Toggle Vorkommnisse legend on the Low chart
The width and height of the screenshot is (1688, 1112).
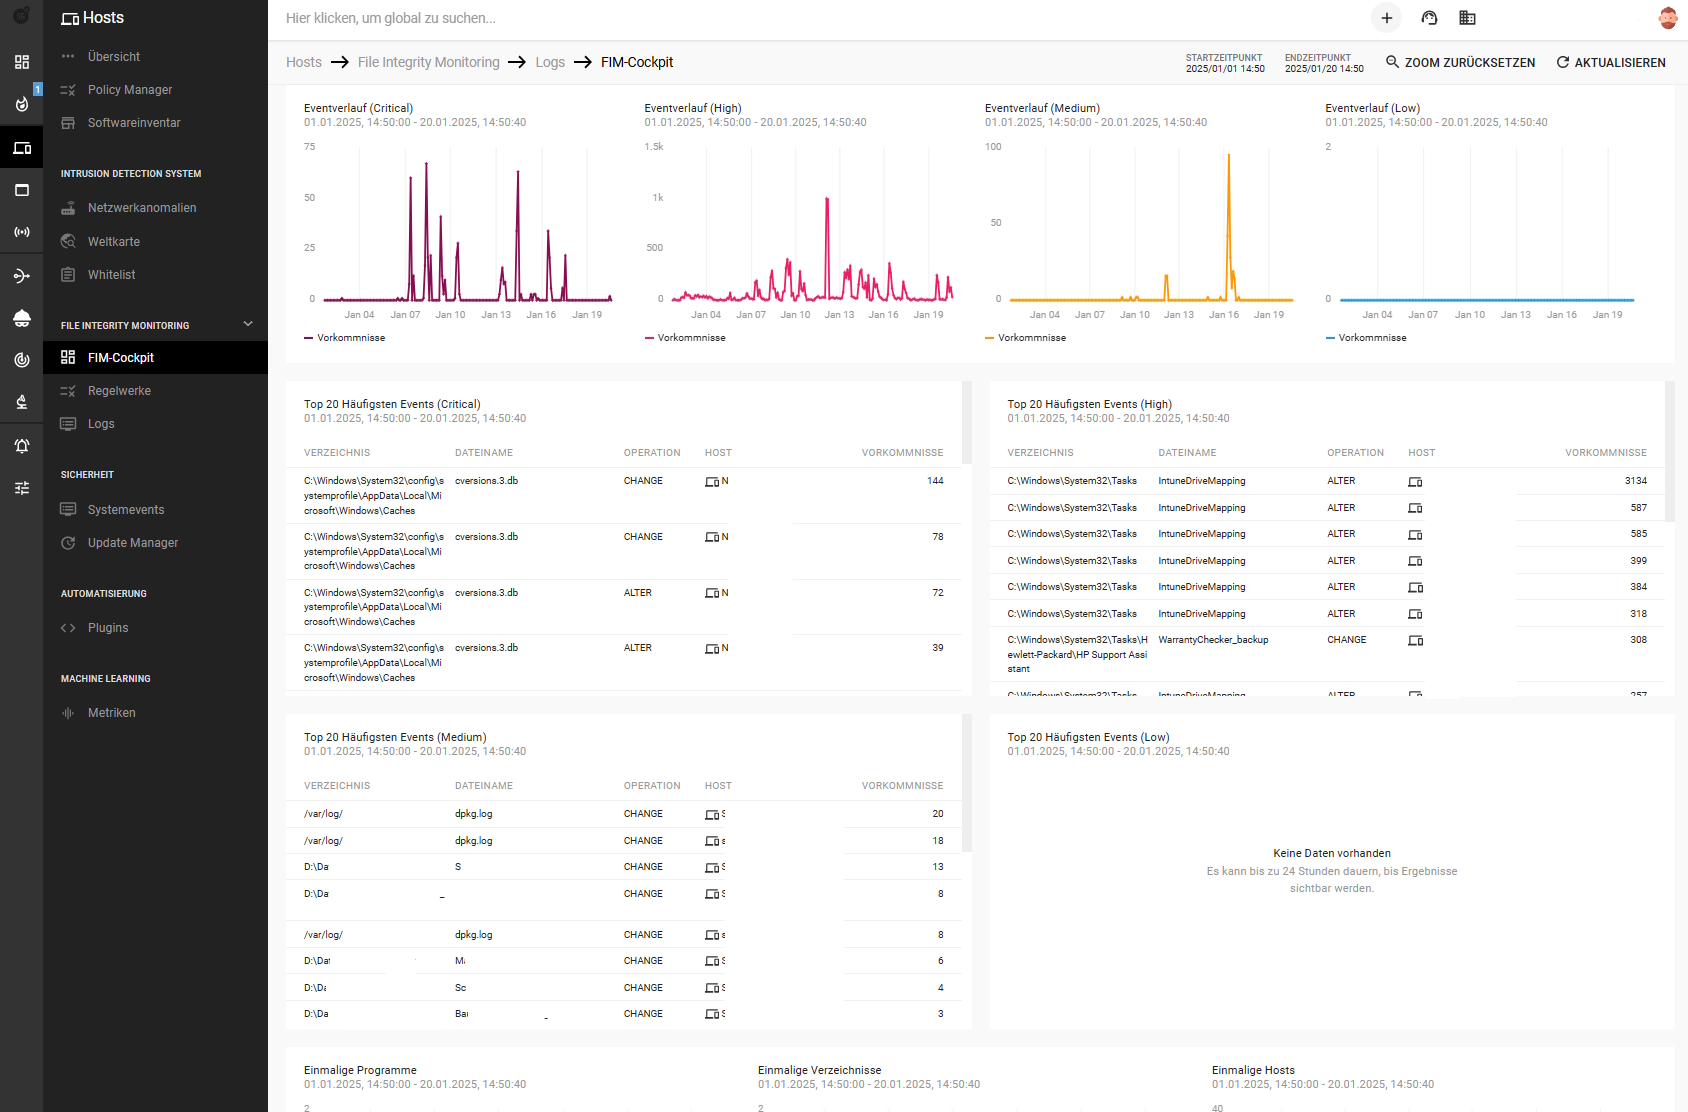(x=1368, y=337)
